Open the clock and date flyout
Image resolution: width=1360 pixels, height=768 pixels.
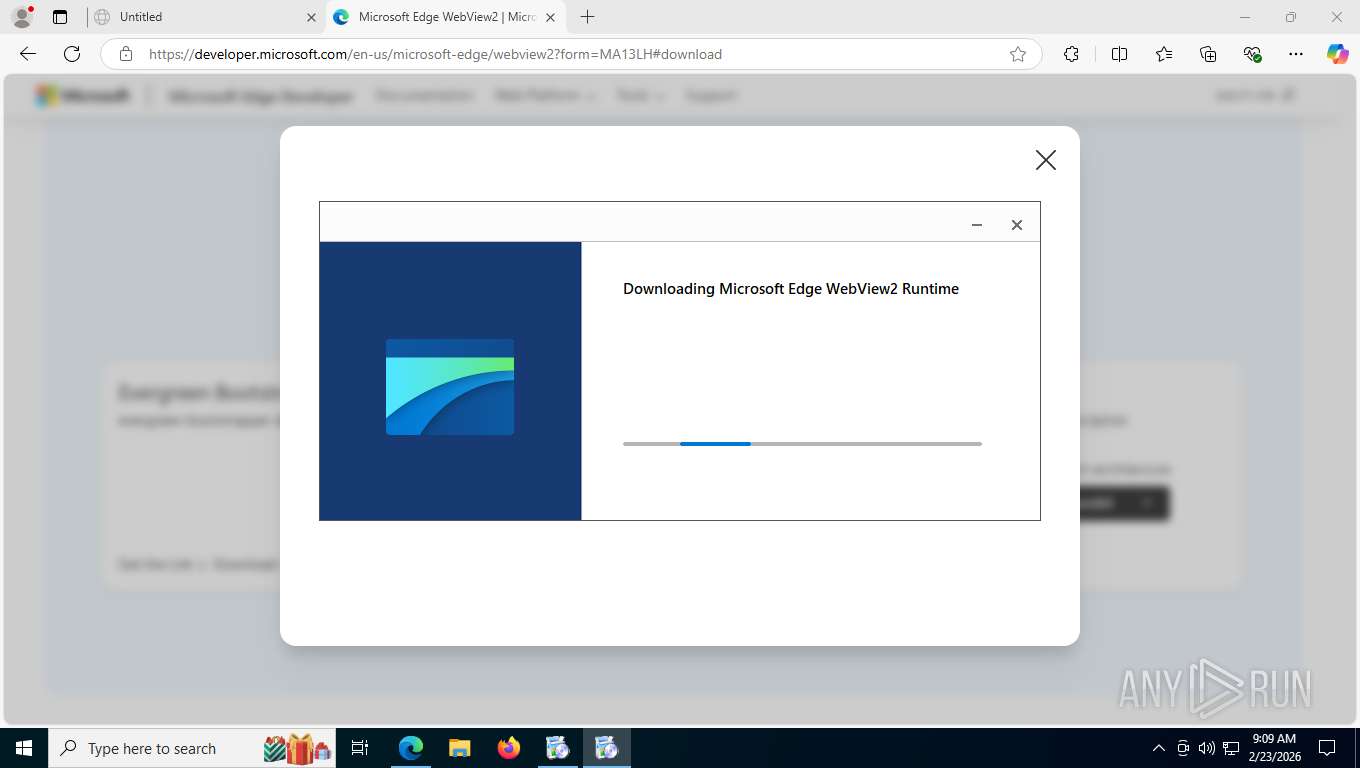pyautogui.click(x=1273, y=748)
